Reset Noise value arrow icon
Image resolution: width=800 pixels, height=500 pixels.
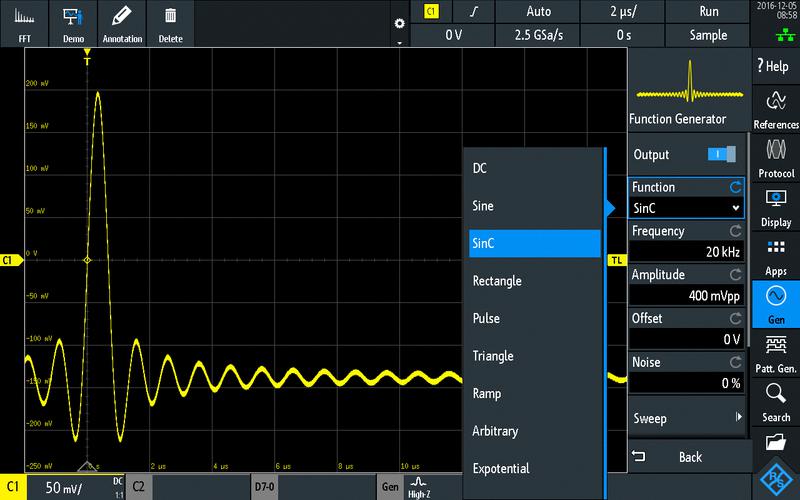(735, 362)
